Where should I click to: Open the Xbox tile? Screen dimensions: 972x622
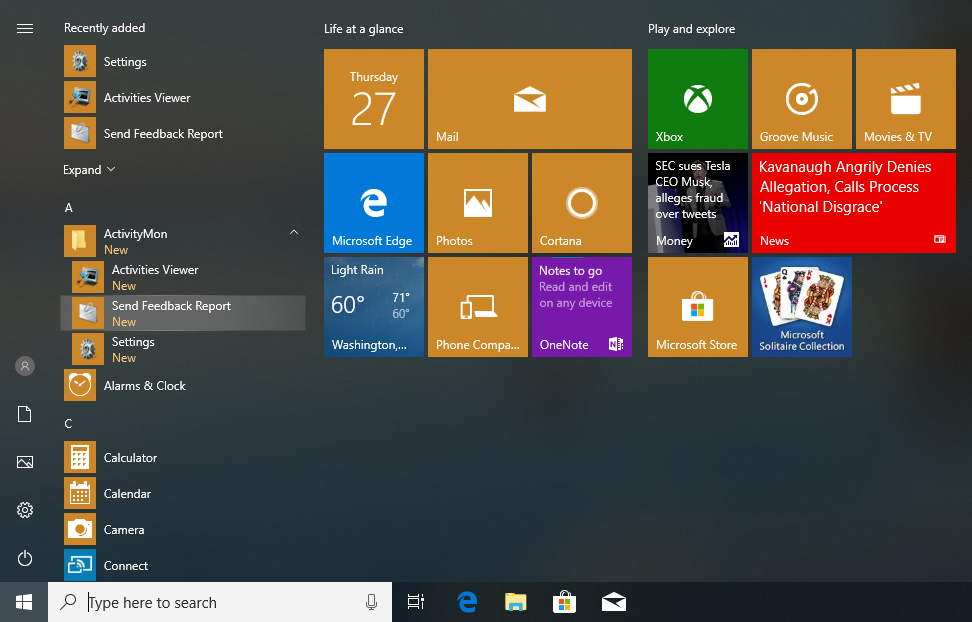pyautogui.click(x=697, y=99)
